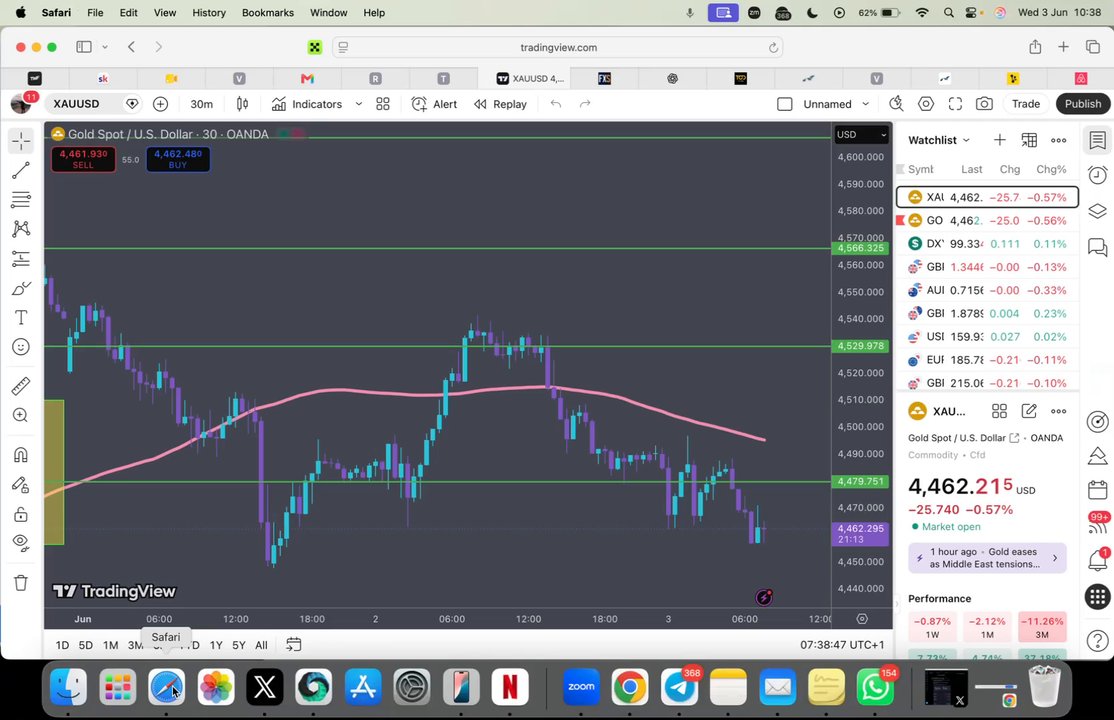1114x720 pixels.
Task: Open the watchlist three-dot menu
Action: coord(1059,140)
